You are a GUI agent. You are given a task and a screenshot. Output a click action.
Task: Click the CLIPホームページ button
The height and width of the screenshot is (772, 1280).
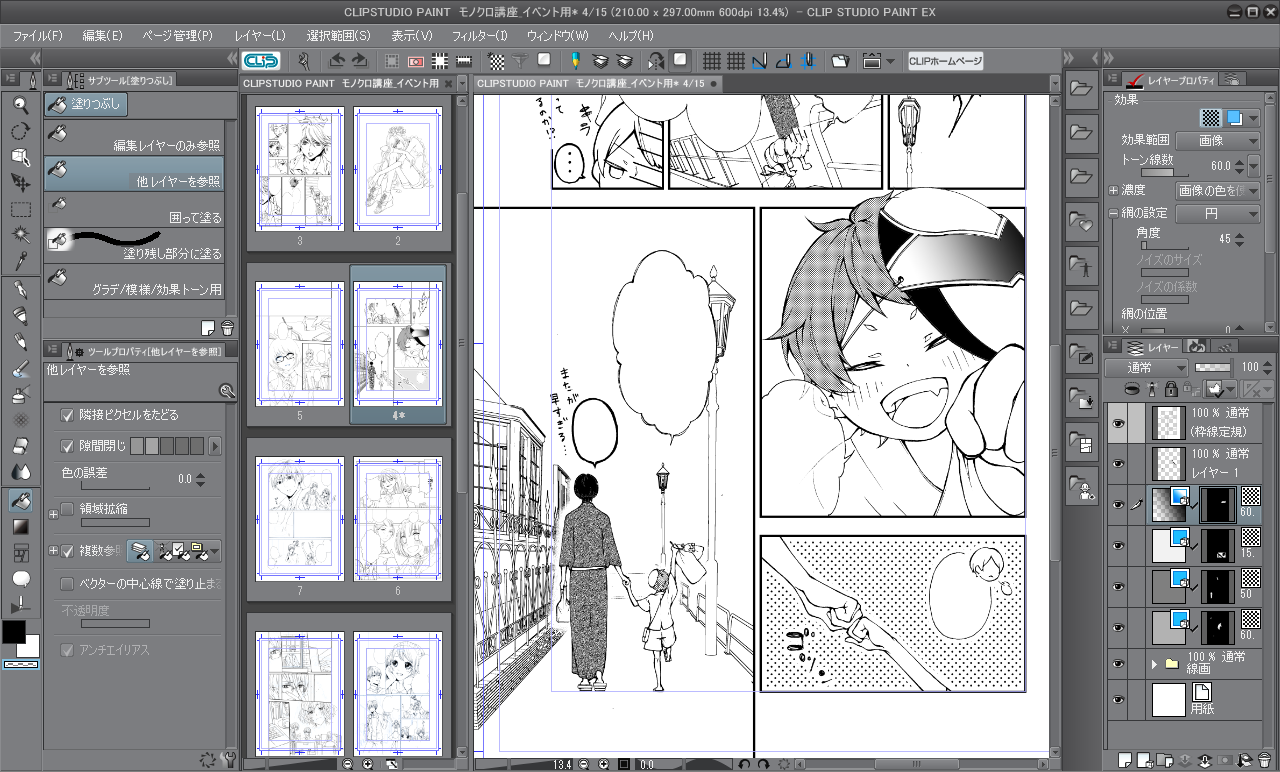pos(946,61)
